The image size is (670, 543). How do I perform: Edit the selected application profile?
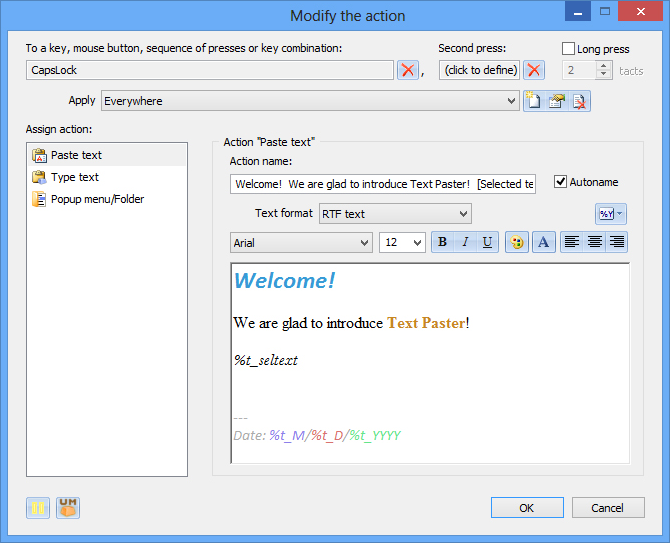557,101
